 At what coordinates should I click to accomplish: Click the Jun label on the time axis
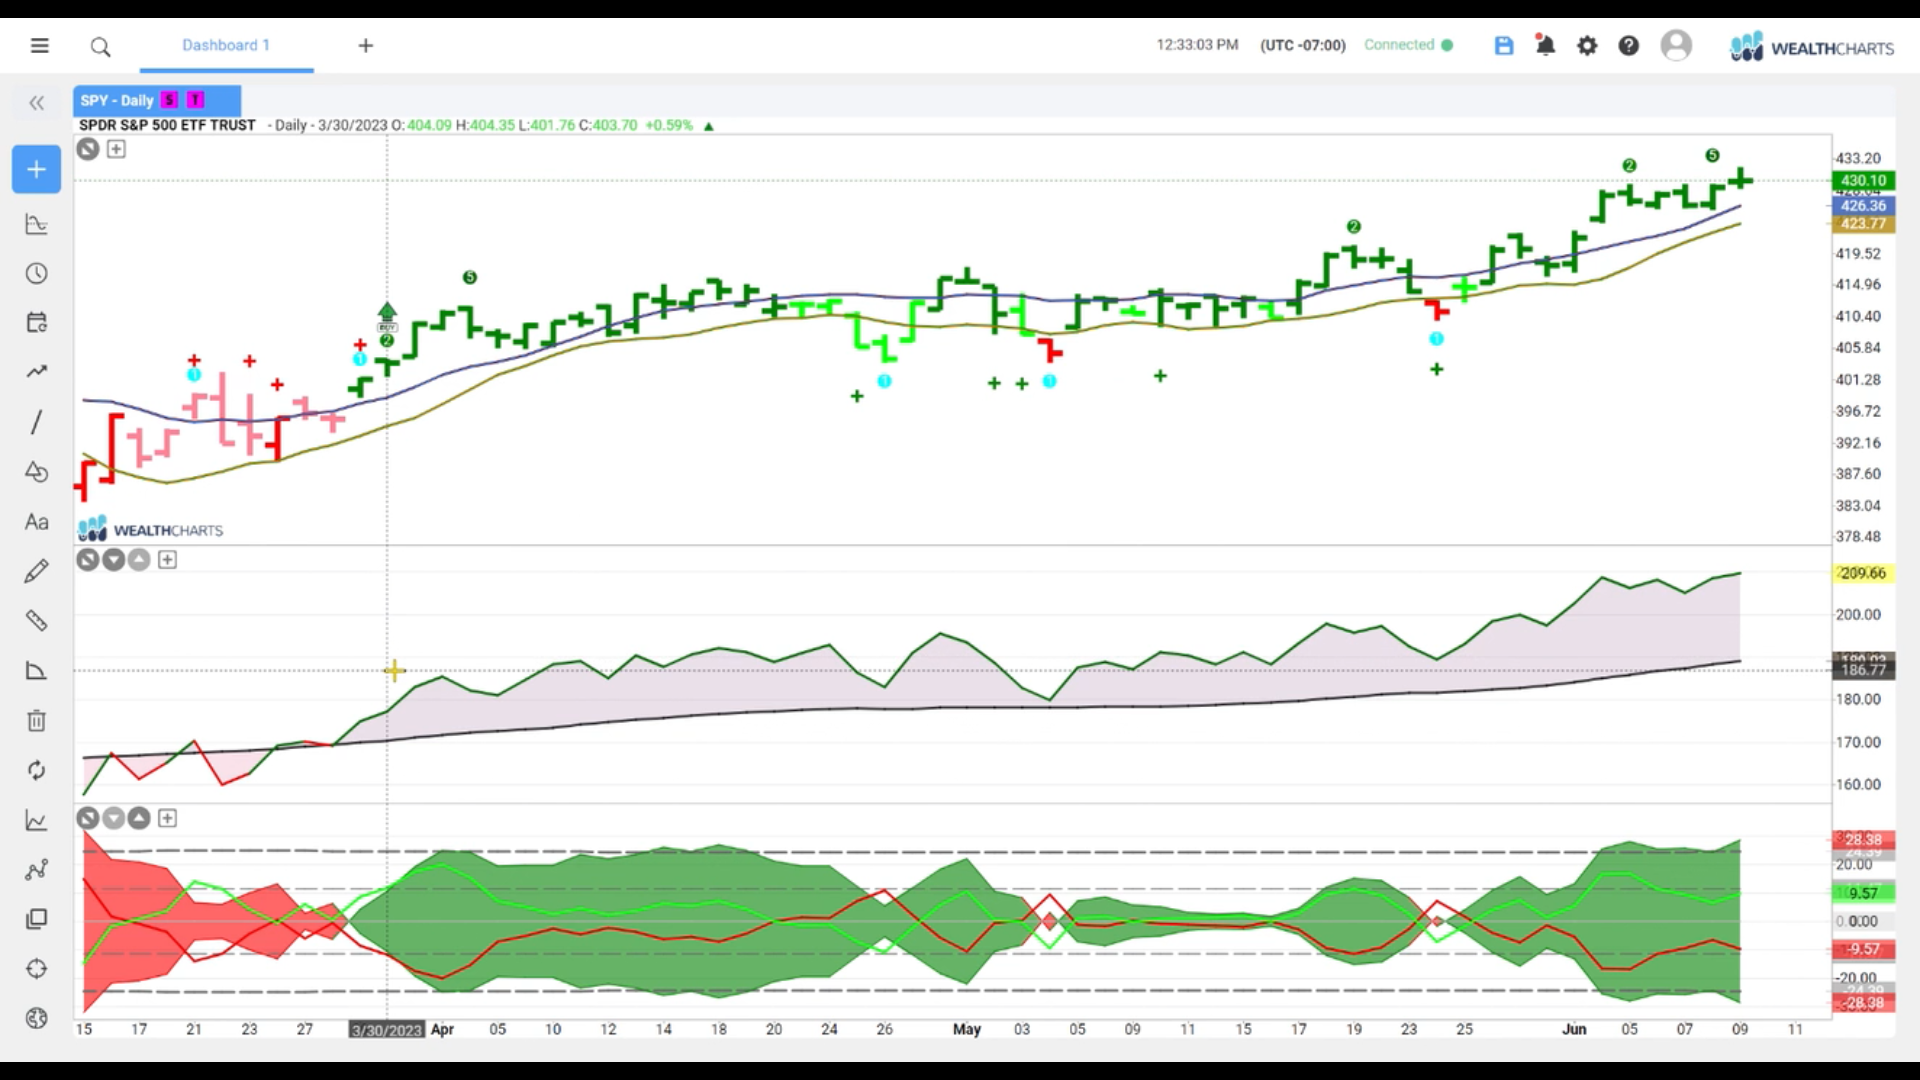point(1574,1029)
